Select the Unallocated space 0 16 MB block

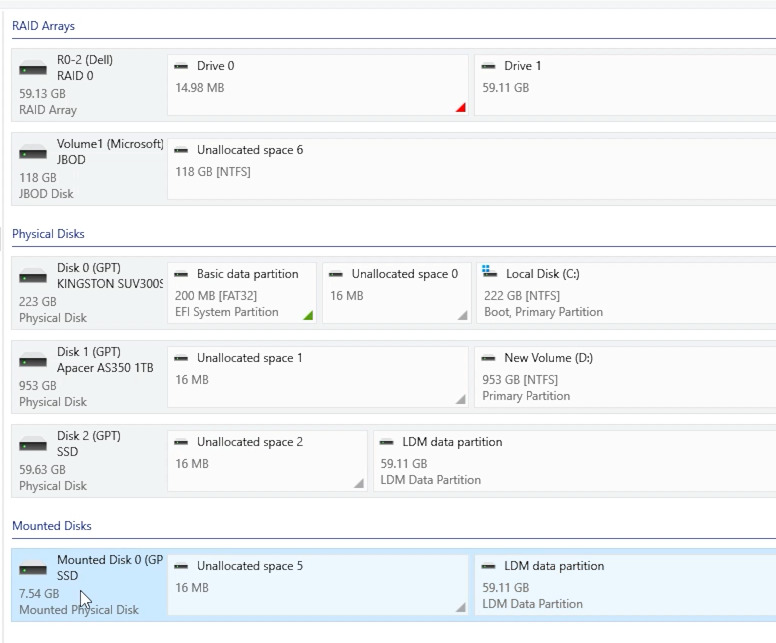coord(396,293)
